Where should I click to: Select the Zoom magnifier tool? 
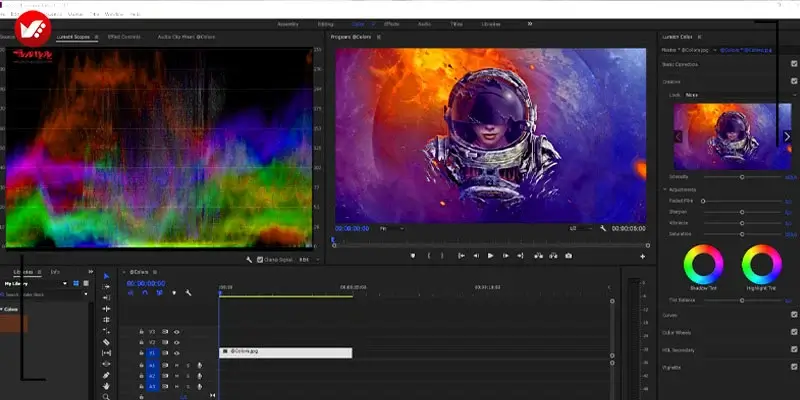point(107,396)
